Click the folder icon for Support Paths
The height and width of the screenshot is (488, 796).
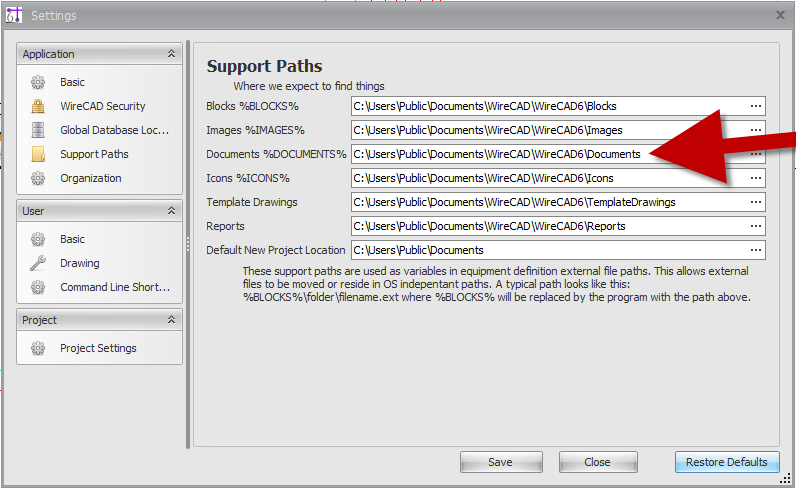coord(38,154)
